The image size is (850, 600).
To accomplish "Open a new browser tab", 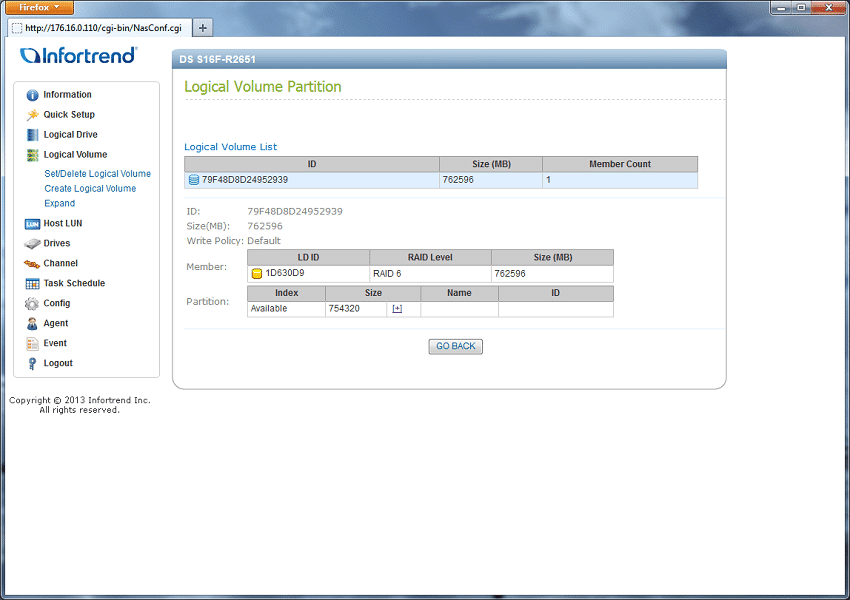I will pyautogui.click(x=202, y=28).
